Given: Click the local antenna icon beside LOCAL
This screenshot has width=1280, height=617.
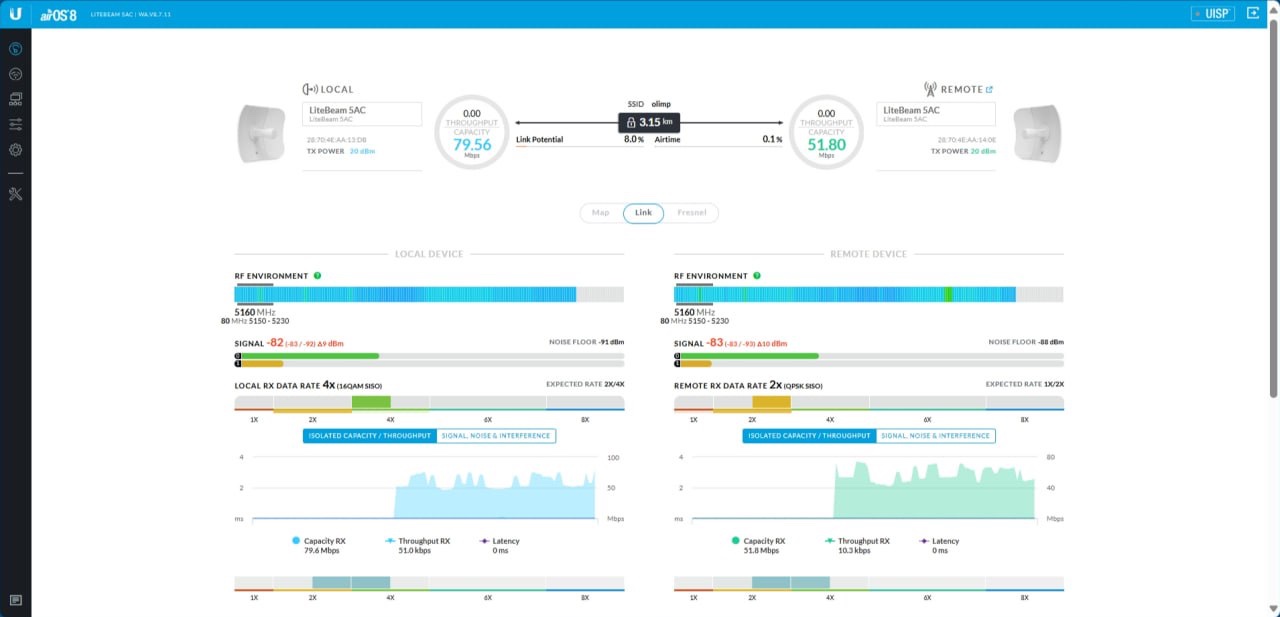Looking at the screenshot, I should (x=310, y=89).
